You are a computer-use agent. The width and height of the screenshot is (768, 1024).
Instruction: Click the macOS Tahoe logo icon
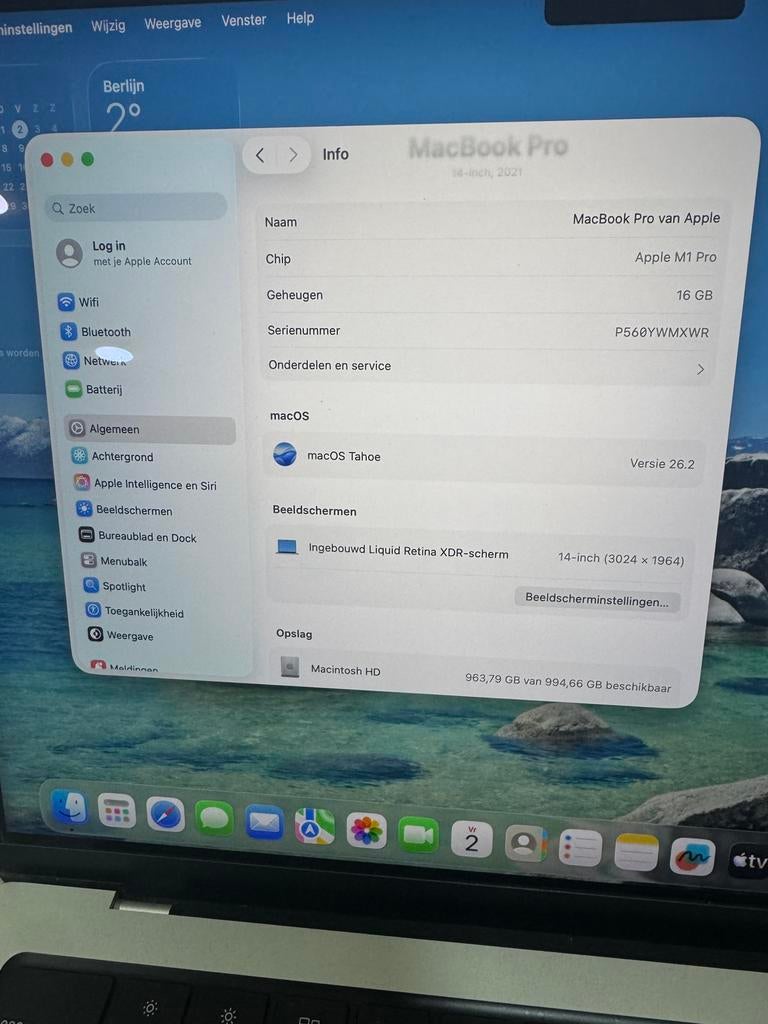(x=285, y=454)
